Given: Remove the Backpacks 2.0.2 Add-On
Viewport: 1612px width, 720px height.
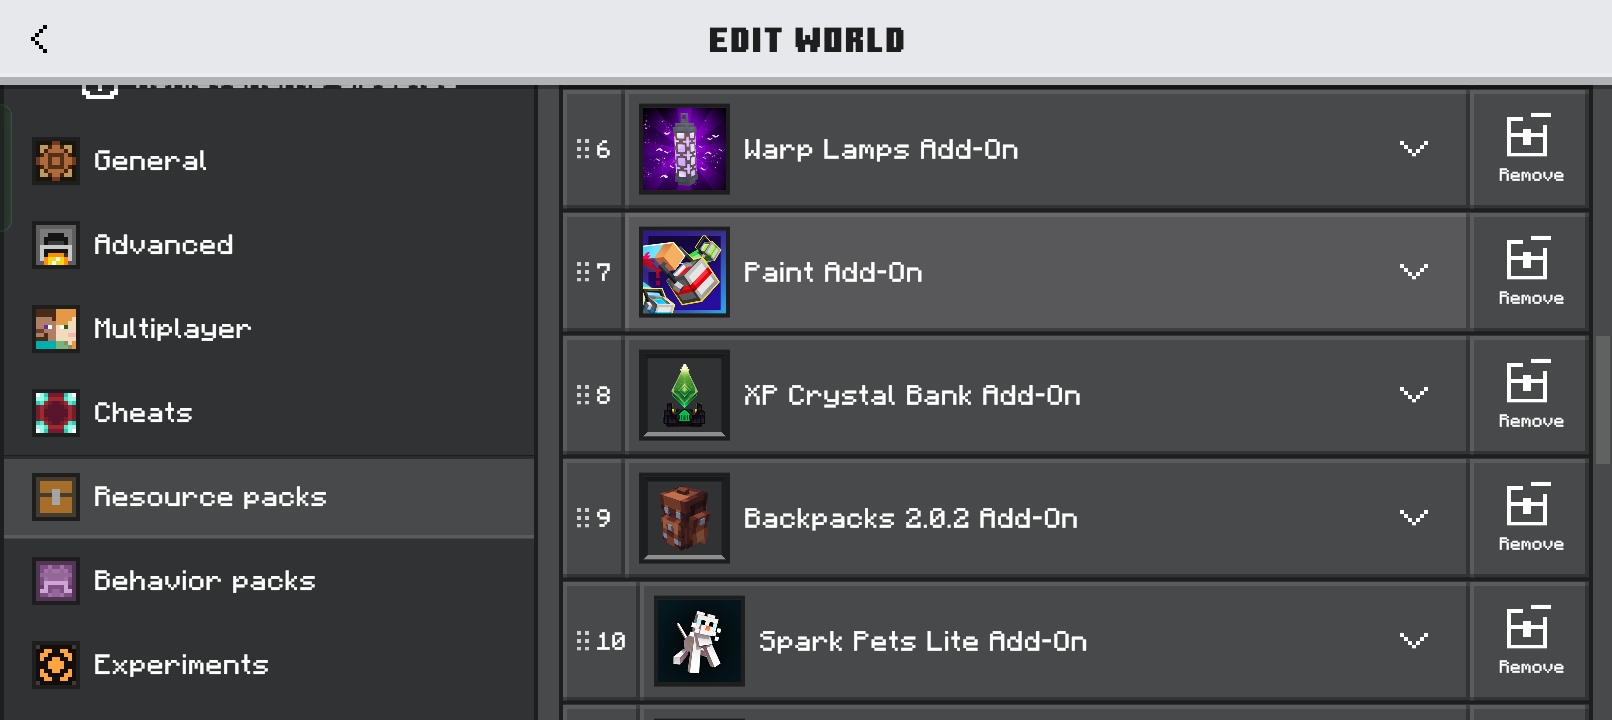Looking at the screenshot, I should (1529, 518).
